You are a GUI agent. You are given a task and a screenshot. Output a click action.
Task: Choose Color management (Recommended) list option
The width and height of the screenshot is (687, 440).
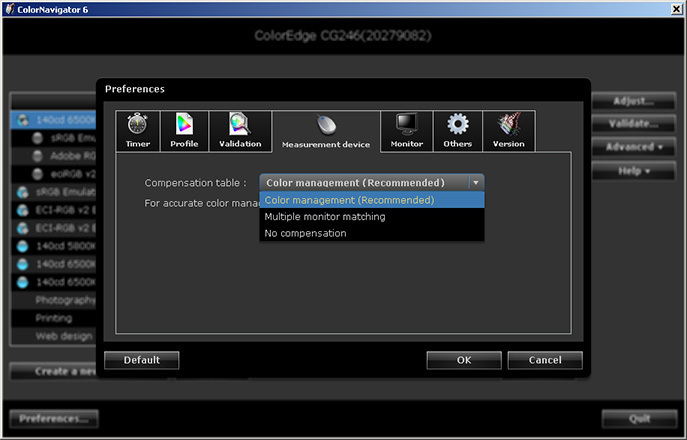tap(372, 200)
